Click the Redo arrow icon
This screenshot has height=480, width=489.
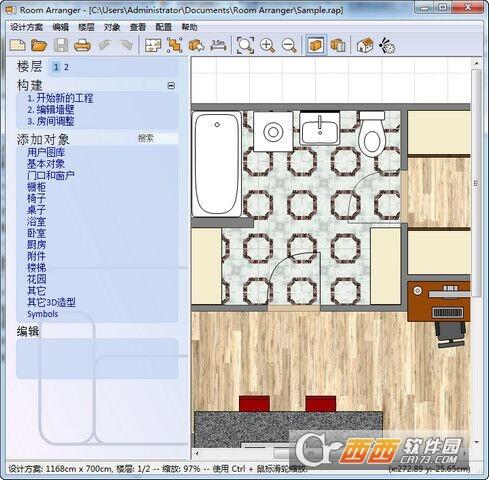[126, 45]
